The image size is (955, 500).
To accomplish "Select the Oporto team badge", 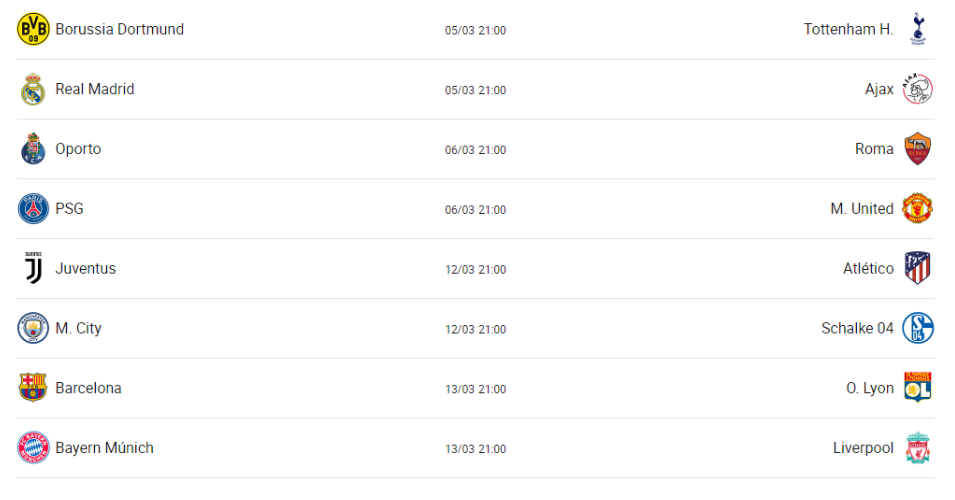I will [x=33, y=149].
